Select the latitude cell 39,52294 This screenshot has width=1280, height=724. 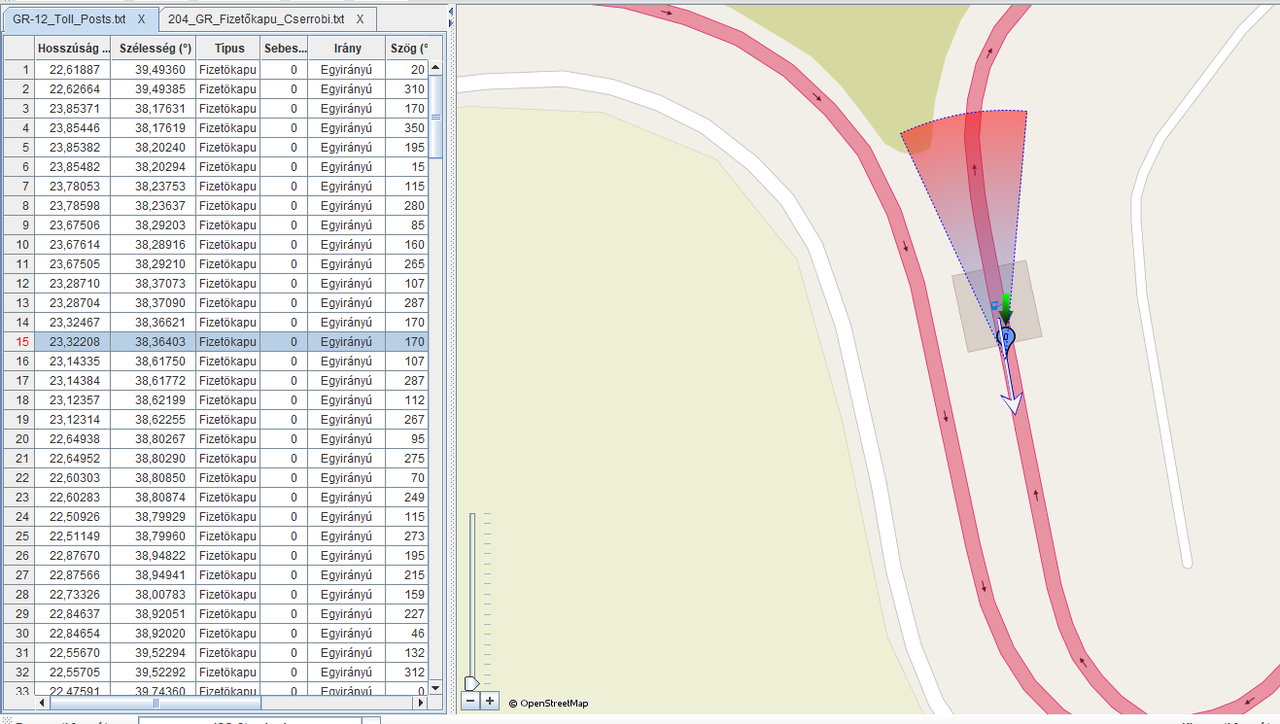152,654
